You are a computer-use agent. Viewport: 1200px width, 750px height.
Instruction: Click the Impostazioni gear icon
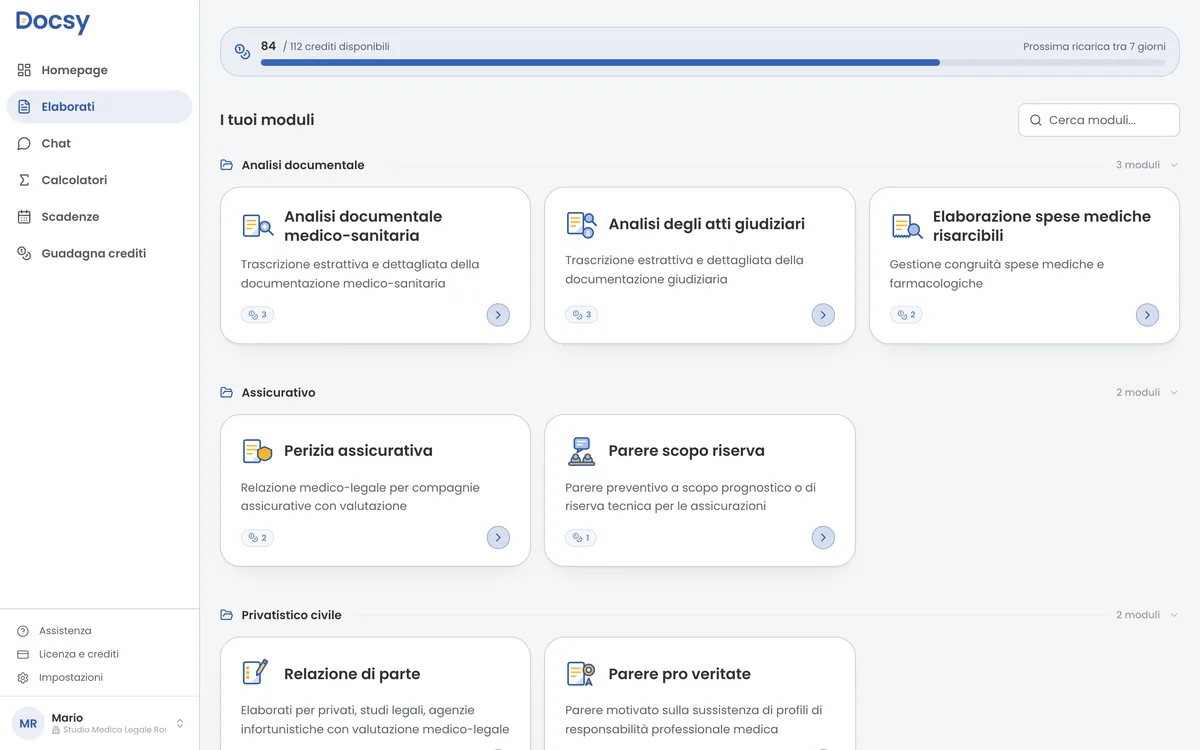click(x=23, y=677)
